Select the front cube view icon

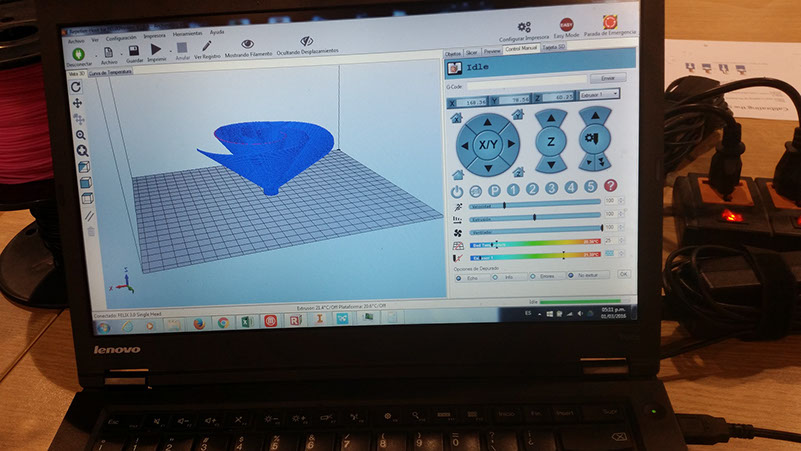point(85,182)
